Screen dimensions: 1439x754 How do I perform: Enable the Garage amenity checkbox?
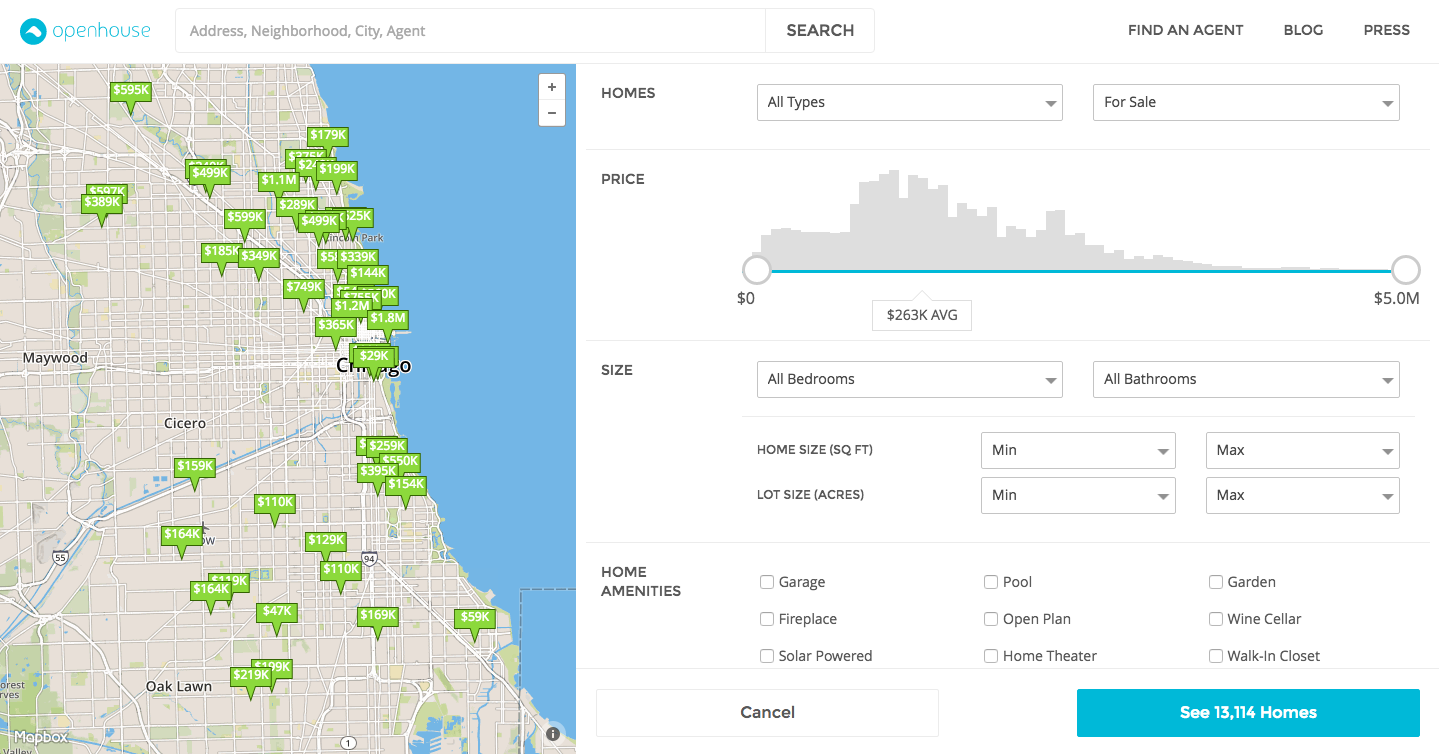tap(767, 582)
